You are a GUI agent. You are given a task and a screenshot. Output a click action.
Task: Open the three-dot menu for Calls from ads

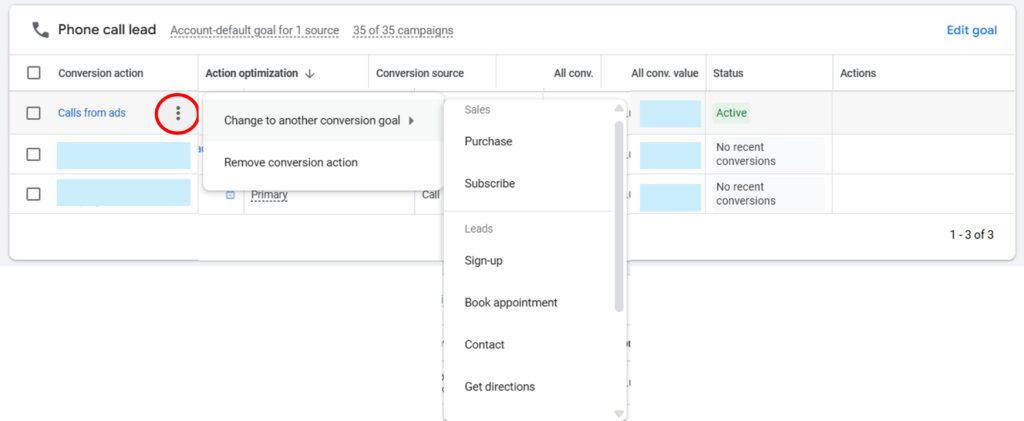(178, 114)
